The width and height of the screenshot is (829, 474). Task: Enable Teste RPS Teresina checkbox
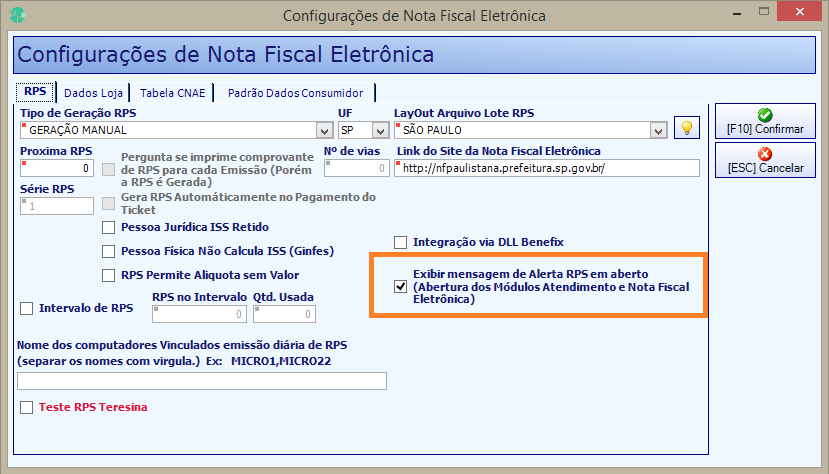(x=26, y=407)
